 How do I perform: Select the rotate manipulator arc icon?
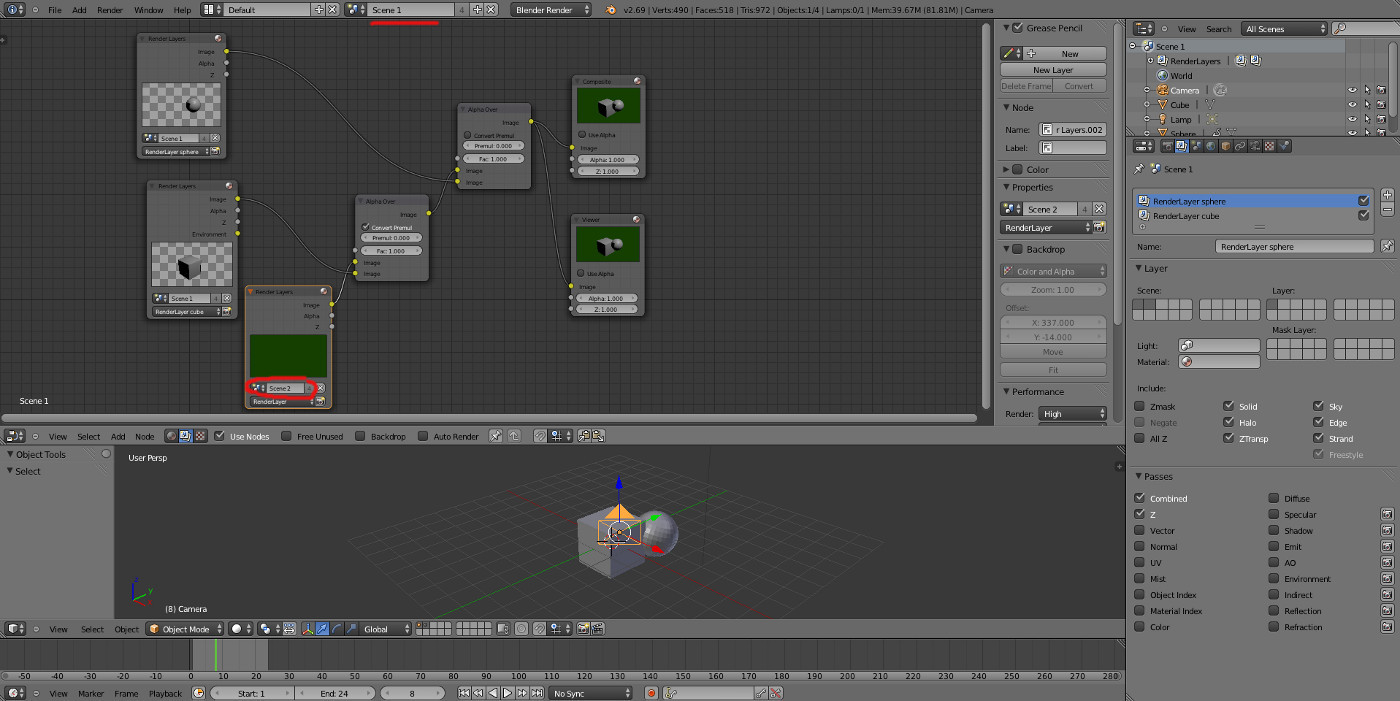tap(337, 629)
